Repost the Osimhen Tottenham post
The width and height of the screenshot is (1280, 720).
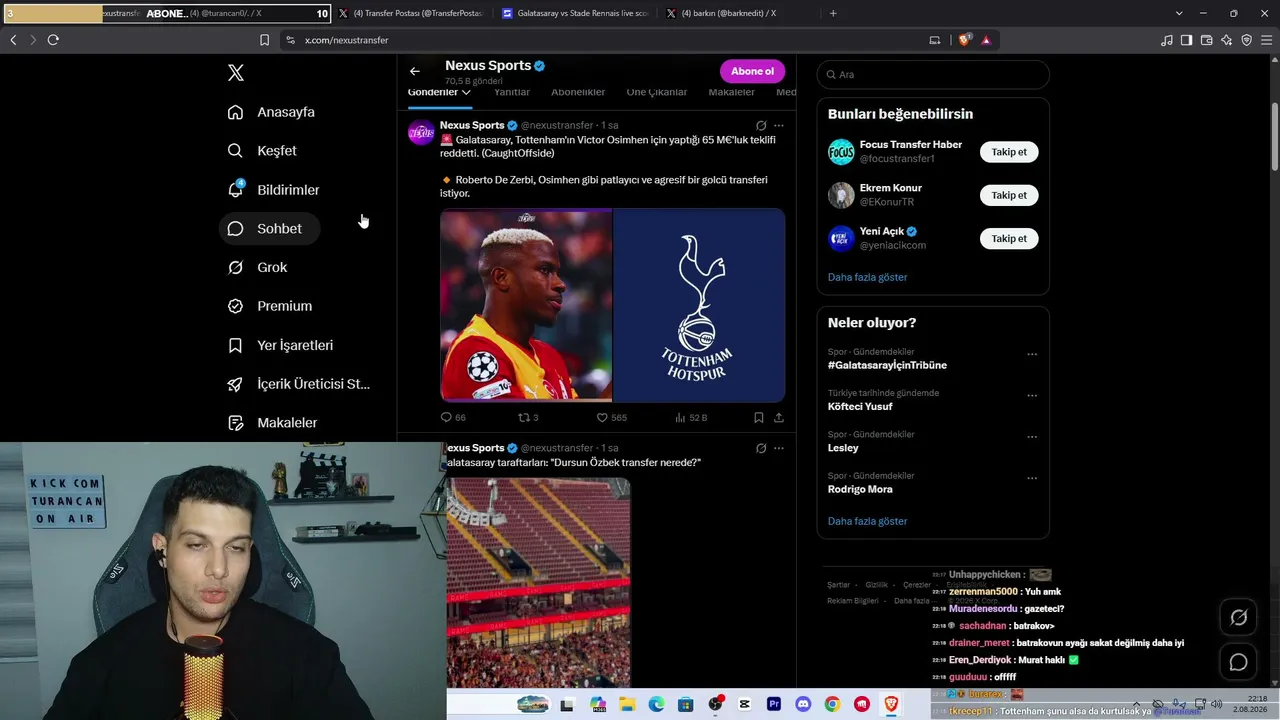coord(528,418)
